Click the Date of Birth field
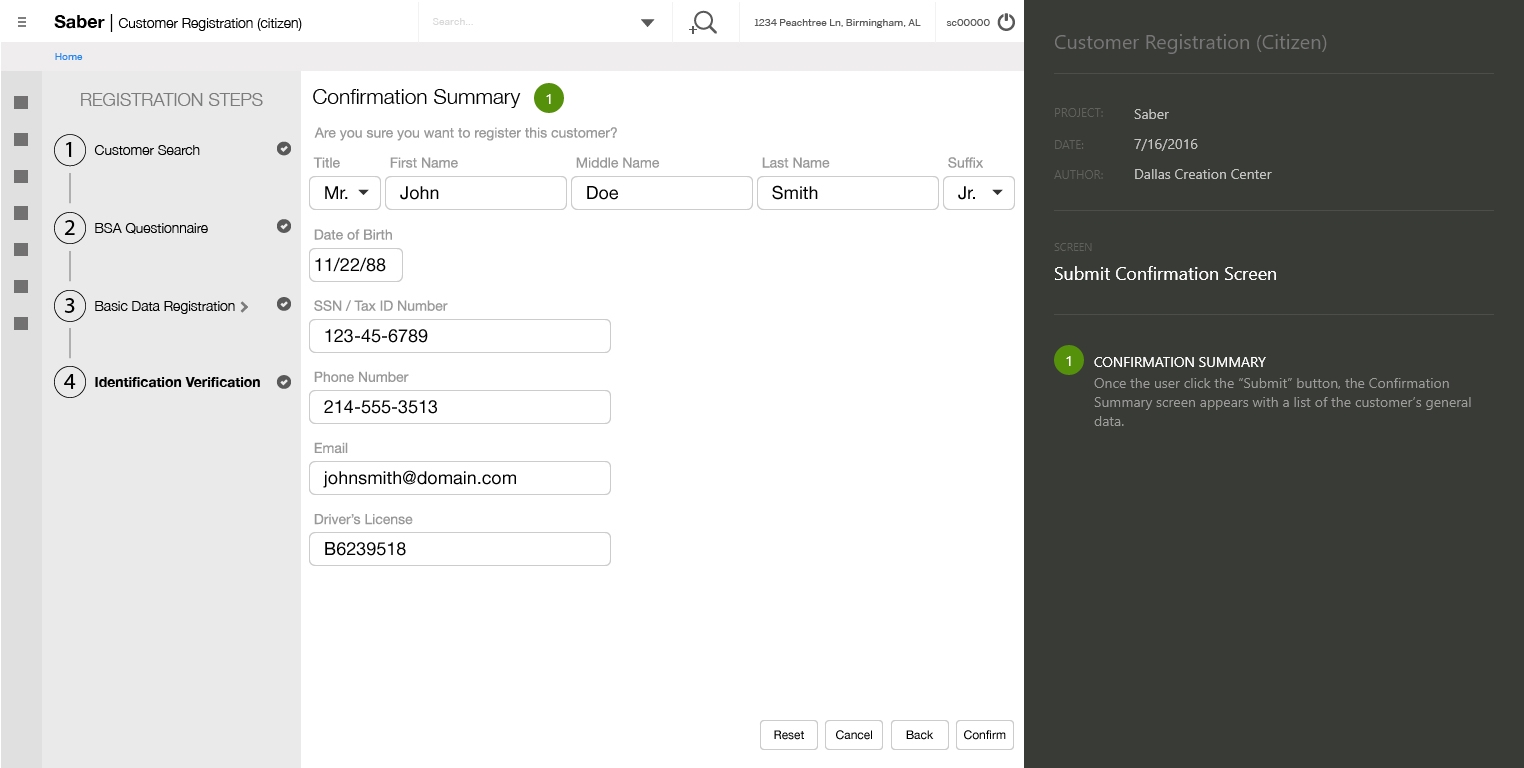The width and height of the screenshot is (1524, 768). [356, 265]
